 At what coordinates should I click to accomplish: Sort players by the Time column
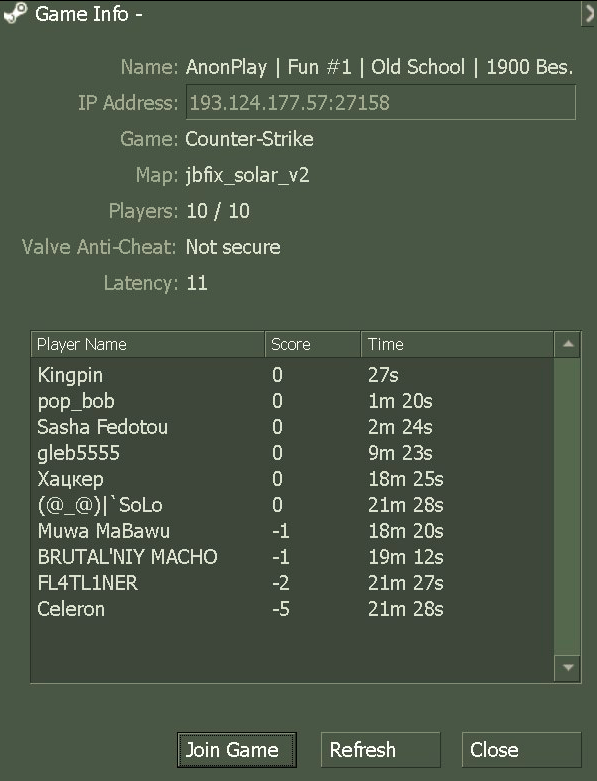tap(457, 344)
